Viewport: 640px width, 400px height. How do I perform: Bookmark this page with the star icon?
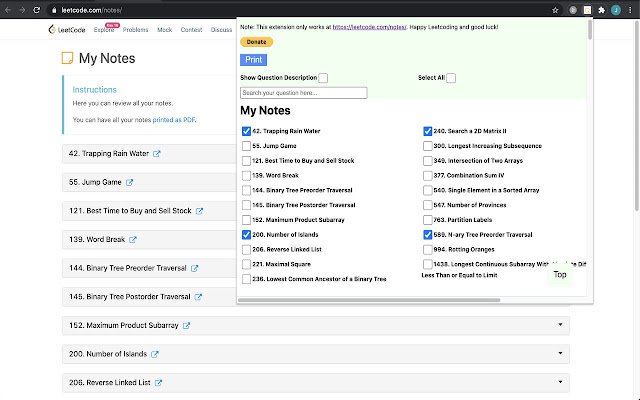(x=555, y=10)
